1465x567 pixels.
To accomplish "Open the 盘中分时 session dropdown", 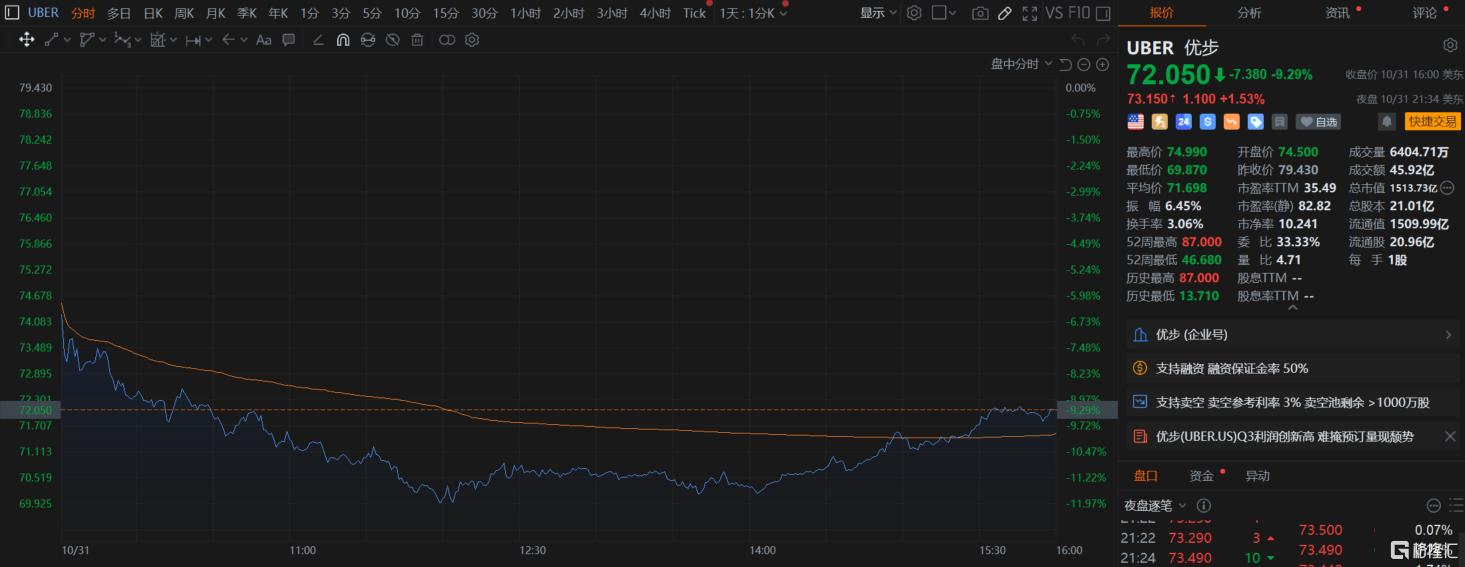I will [x=1021, y=64].
